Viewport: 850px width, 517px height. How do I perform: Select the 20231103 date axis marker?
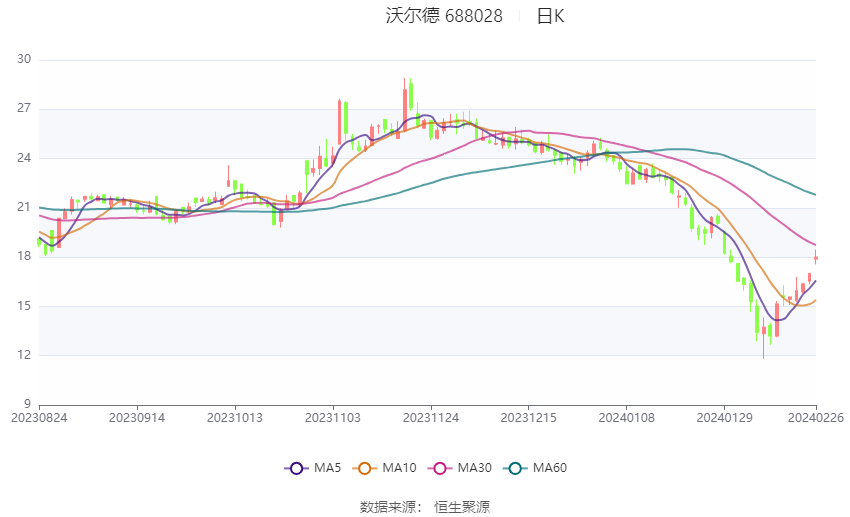tap(333, 418)
